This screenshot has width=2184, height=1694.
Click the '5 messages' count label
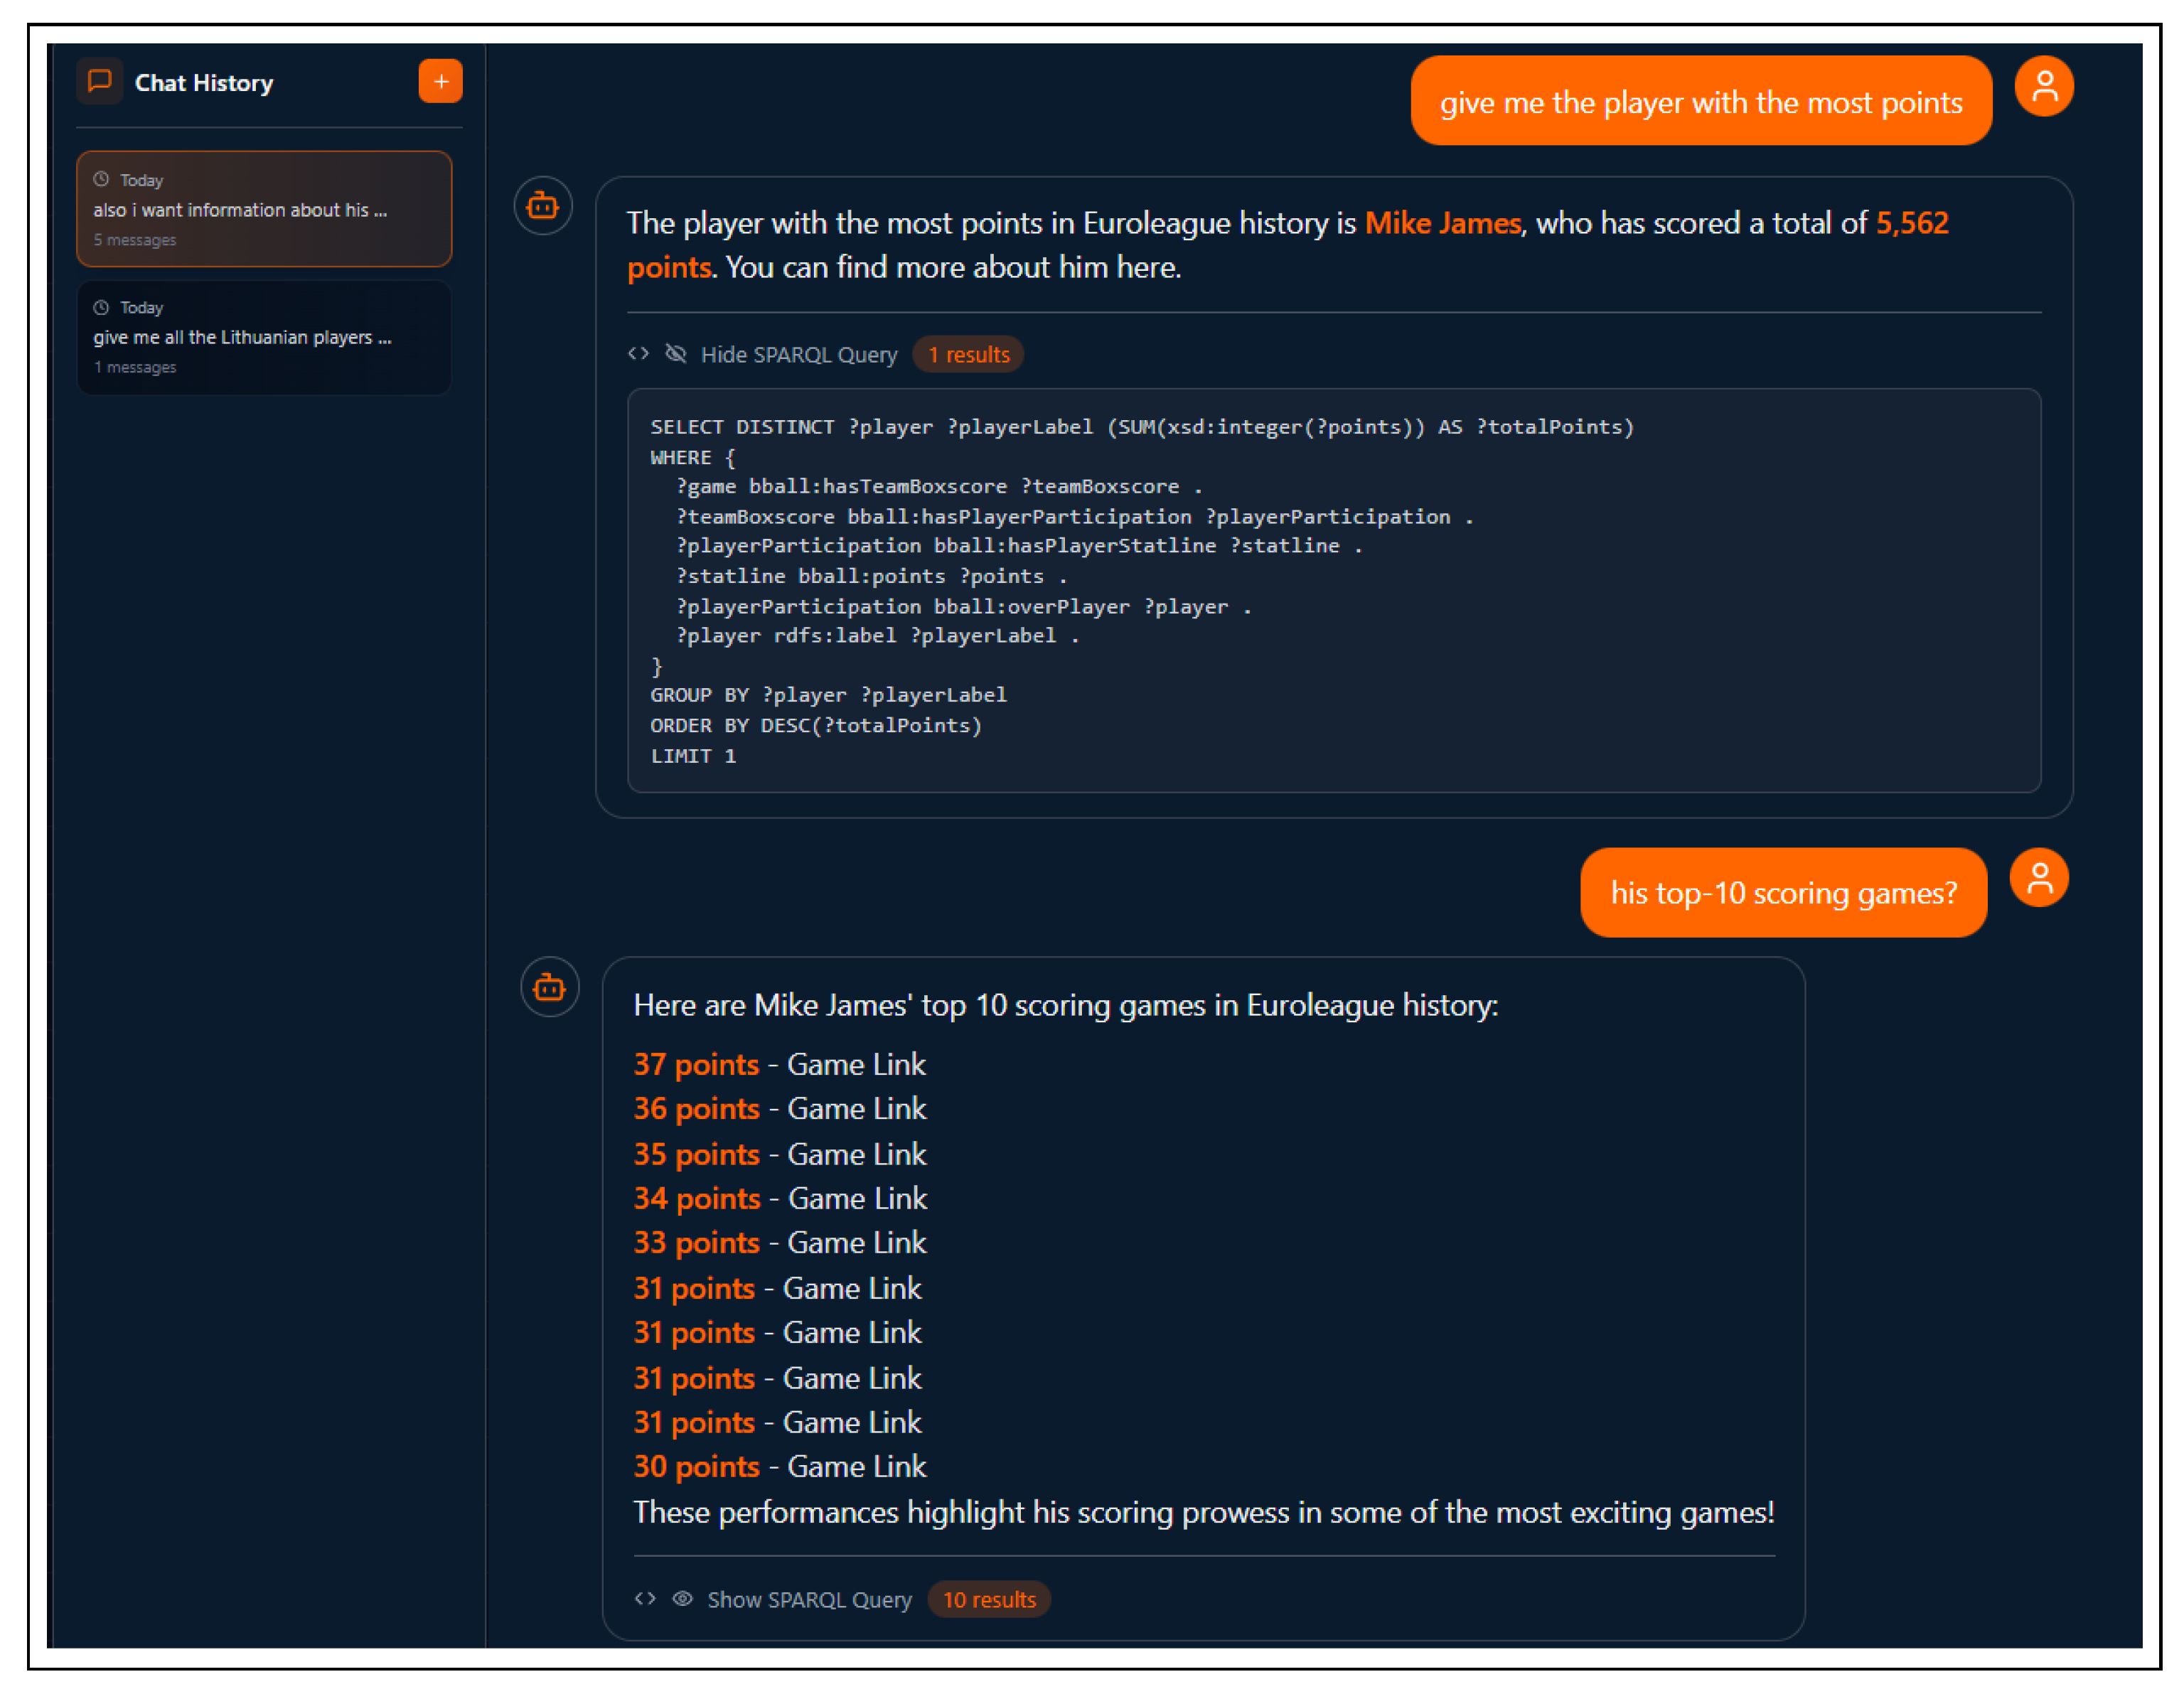click(135, 240)
